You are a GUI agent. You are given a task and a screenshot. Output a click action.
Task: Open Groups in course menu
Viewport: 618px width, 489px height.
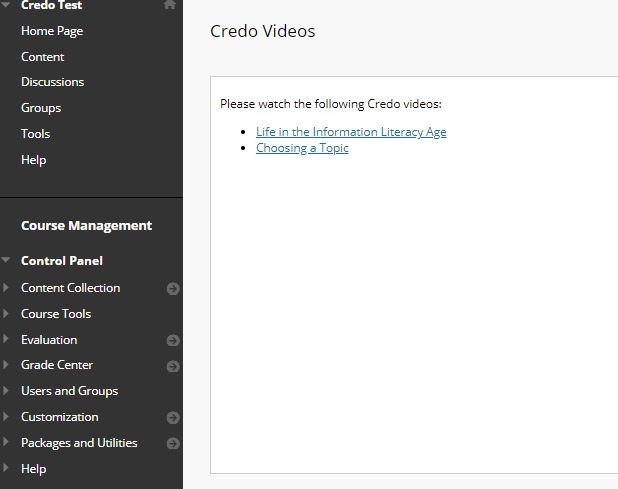[x=41, y=108]
